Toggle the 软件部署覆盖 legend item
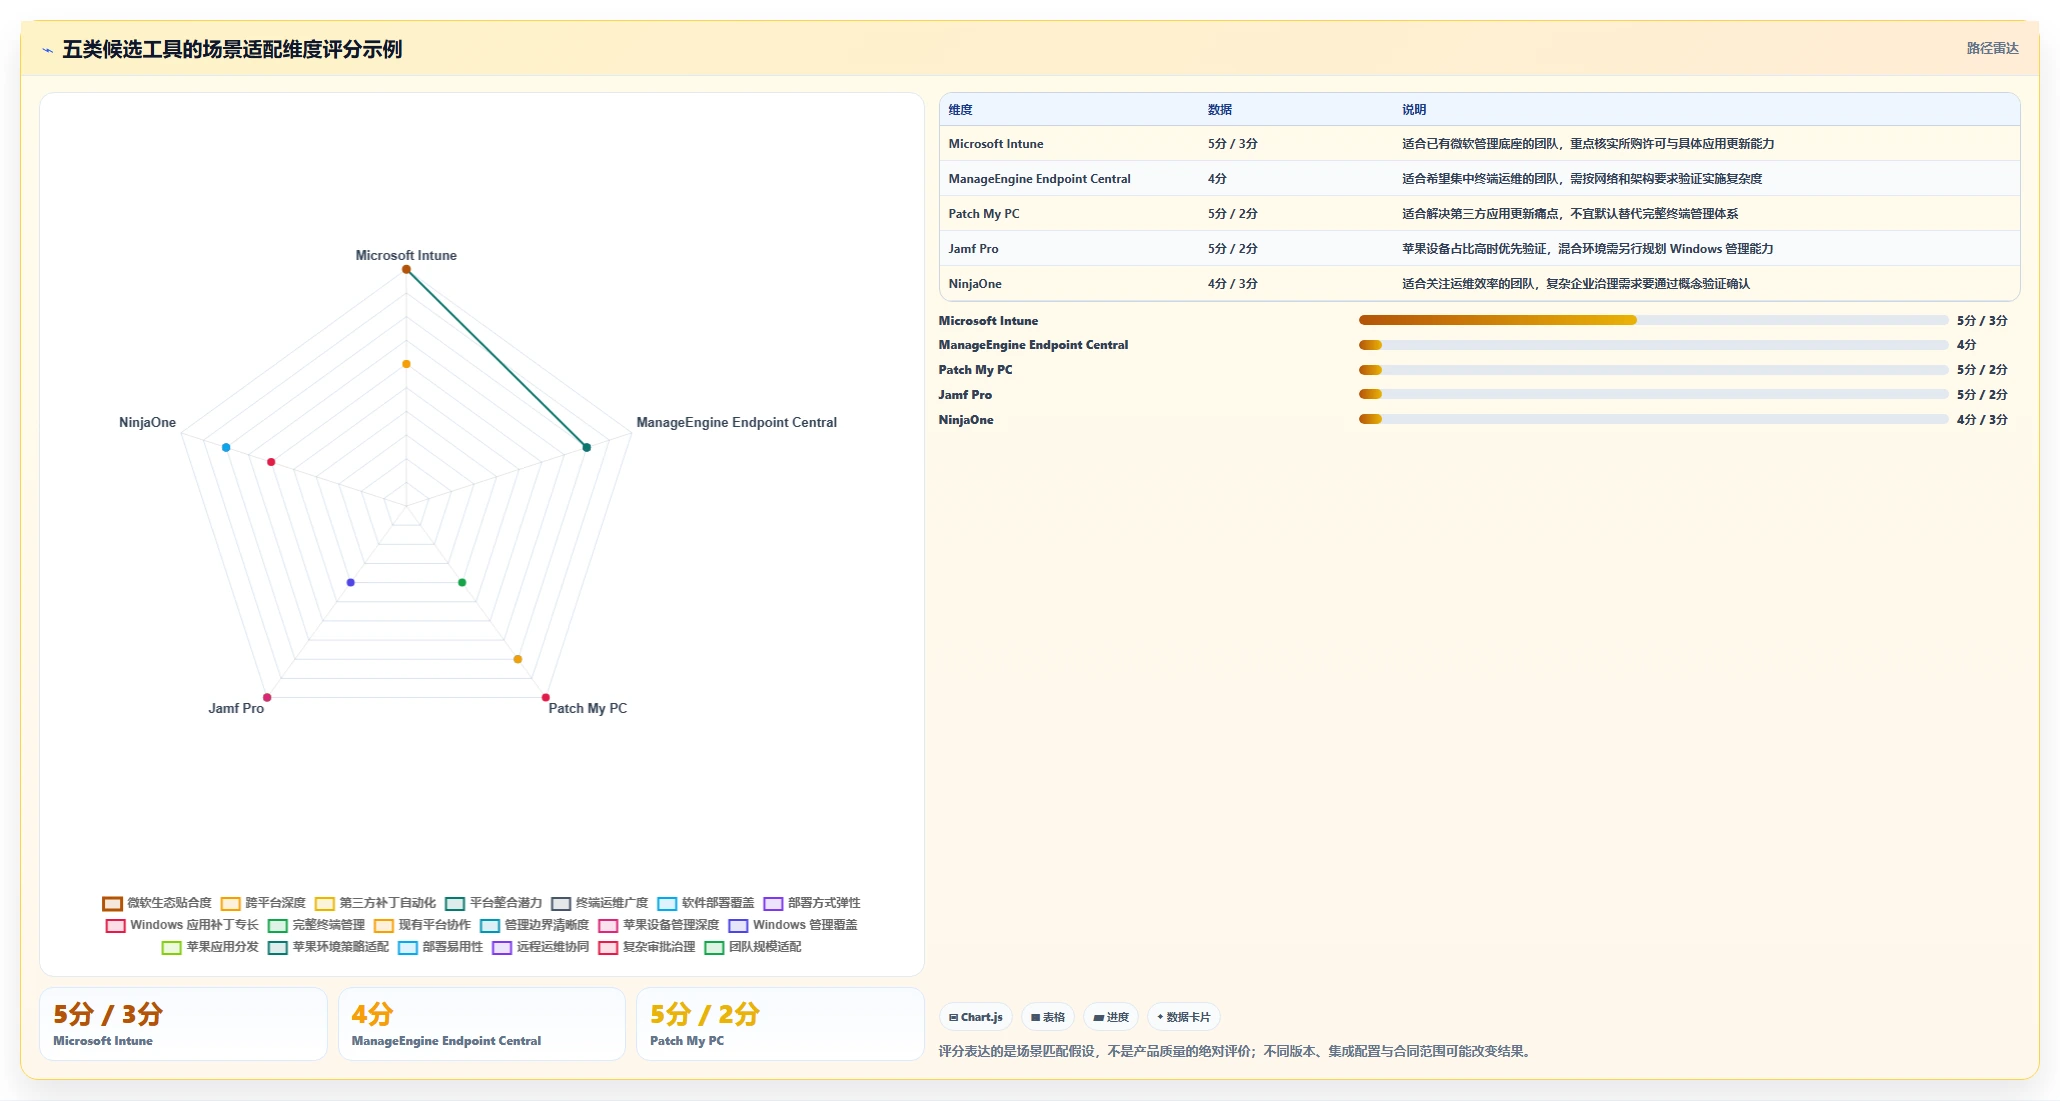 point(705,903)
